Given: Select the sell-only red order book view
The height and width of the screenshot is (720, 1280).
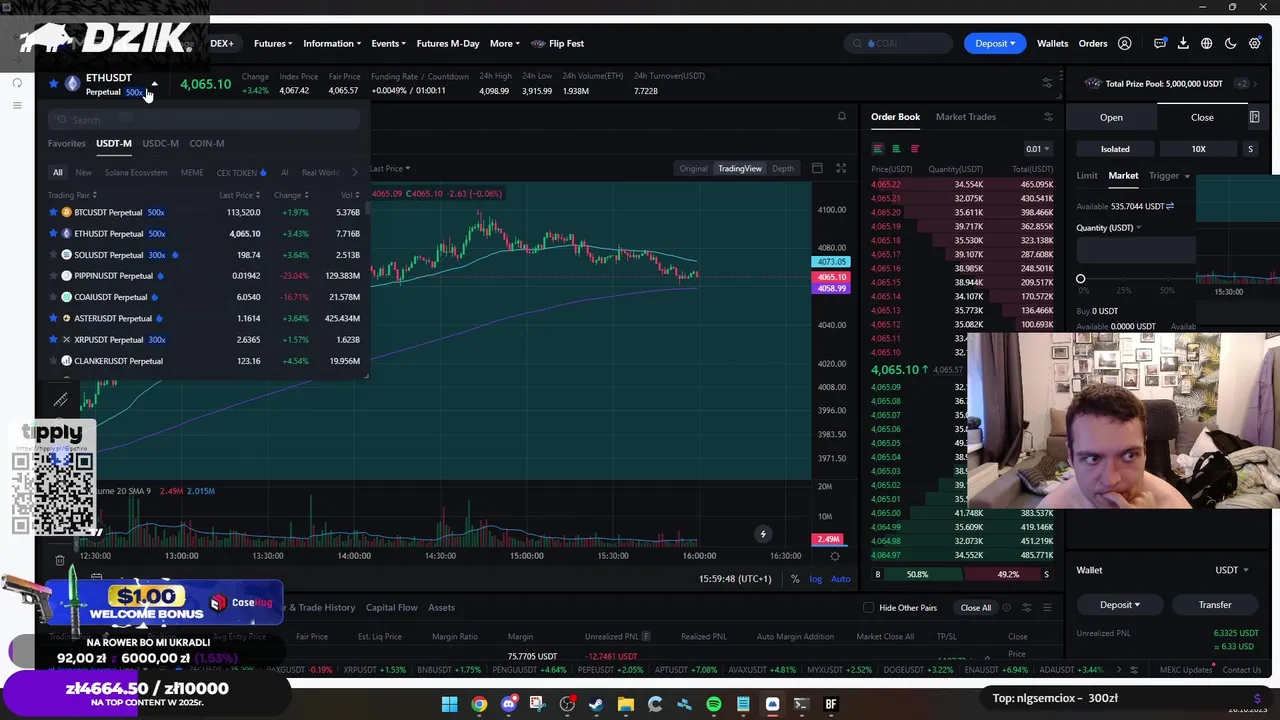Looking at the screenshot, I should pos(914,149).
